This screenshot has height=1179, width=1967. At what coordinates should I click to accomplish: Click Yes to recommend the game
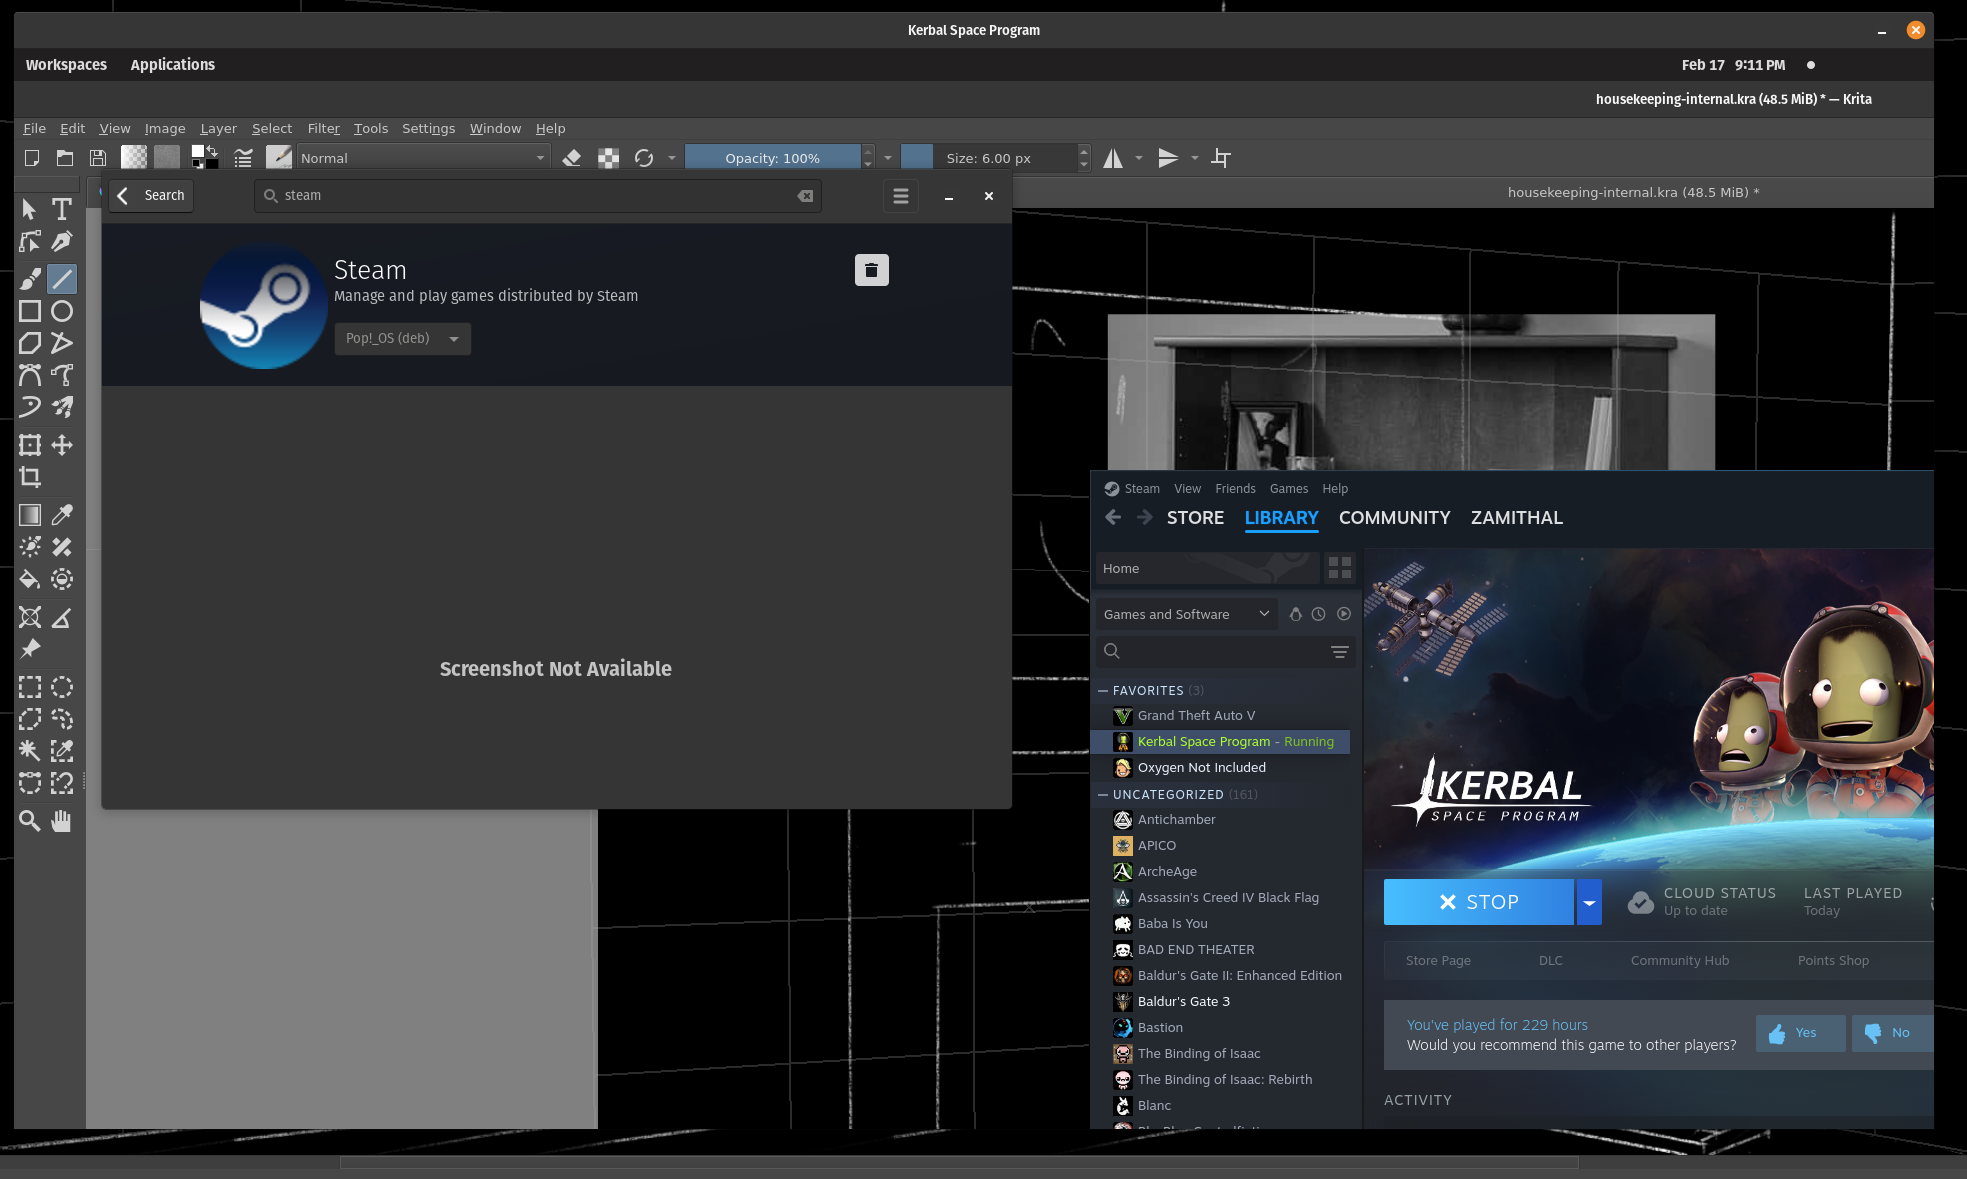(1800, 1033)
